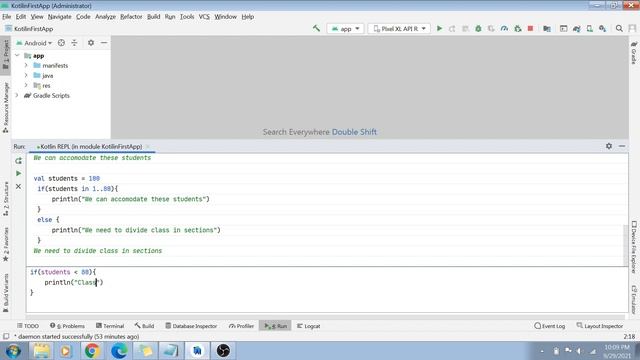Image resolution: width=640 pixels, height=360 pixels.
Task: Open the run configuration 'app' dropdown
Action: [345, 29]
